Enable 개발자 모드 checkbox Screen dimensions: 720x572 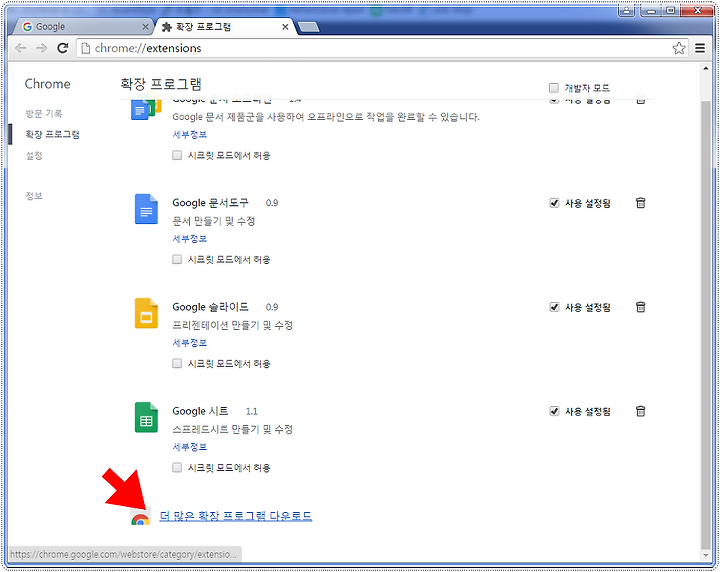point(554,87)
